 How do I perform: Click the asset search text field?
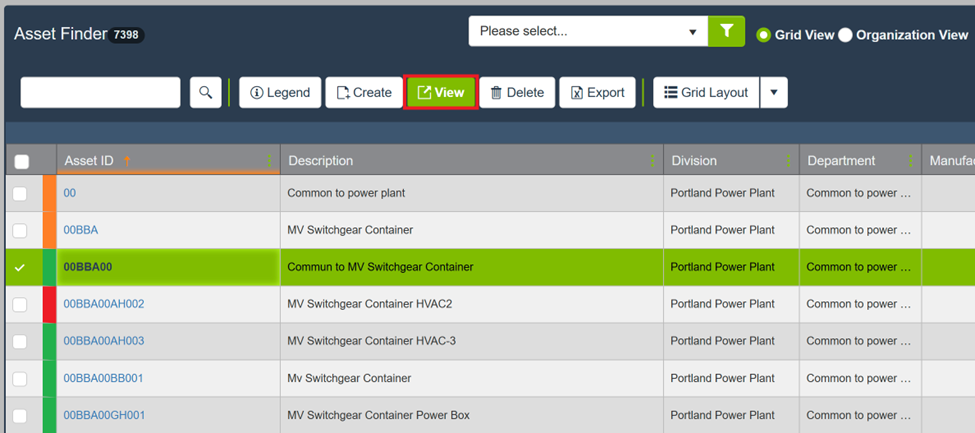[x=100, y=92]
